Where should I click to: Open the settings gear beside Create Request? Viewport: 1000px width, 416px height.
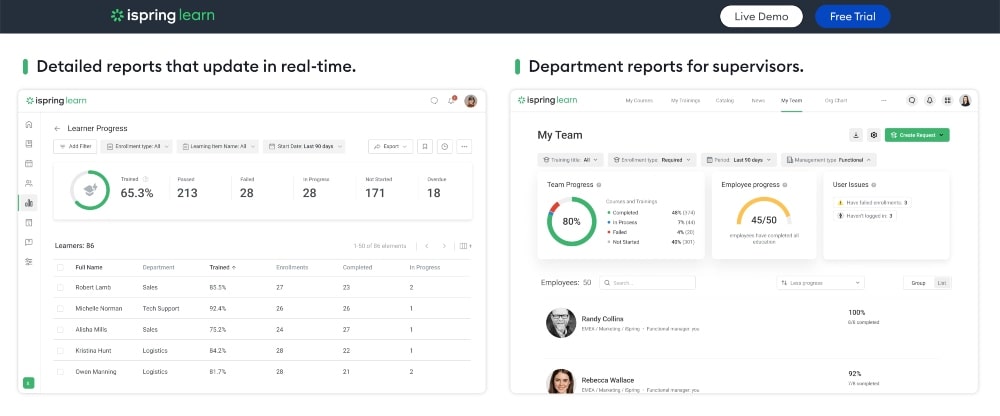tap(873, 135)
